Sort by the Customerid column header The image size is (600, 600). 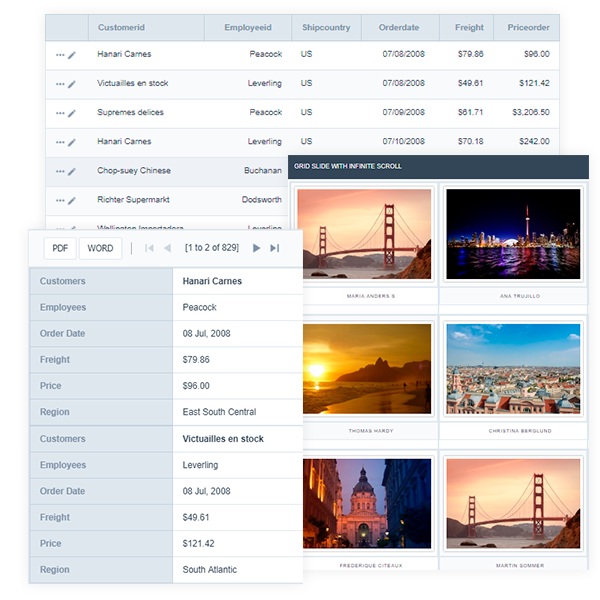tap(121, 28)
